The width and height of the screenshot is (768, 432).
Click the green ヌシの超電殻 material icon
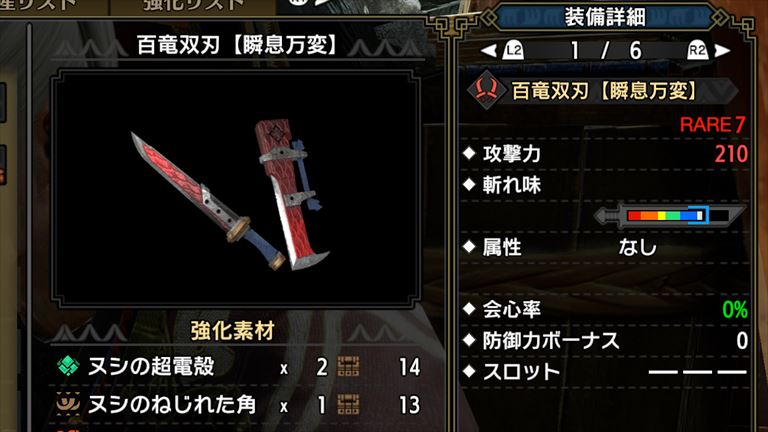click(x=68, y=366)
